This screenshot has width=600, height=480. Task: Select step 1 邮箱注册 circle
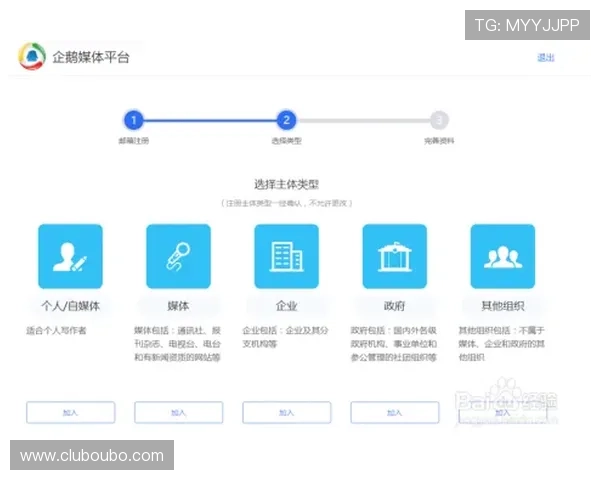click(134, 120)
